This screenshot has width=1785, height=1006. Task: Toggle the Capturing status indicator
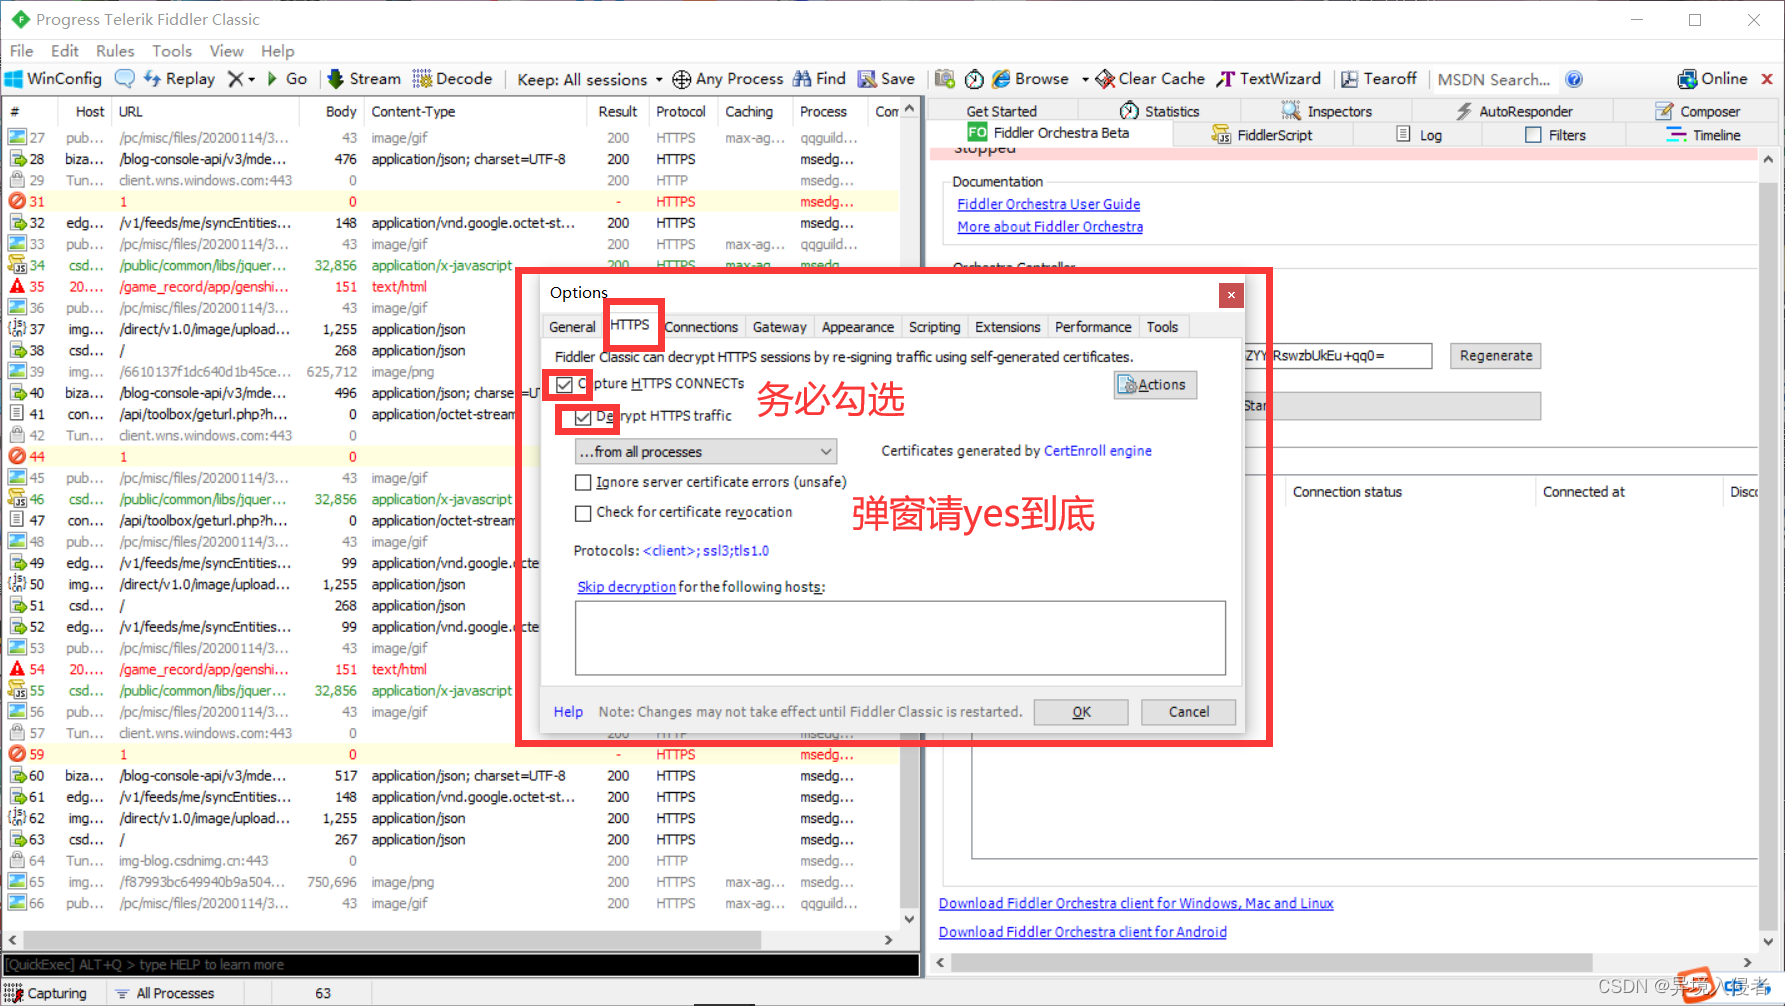click(x=46, y=993)
